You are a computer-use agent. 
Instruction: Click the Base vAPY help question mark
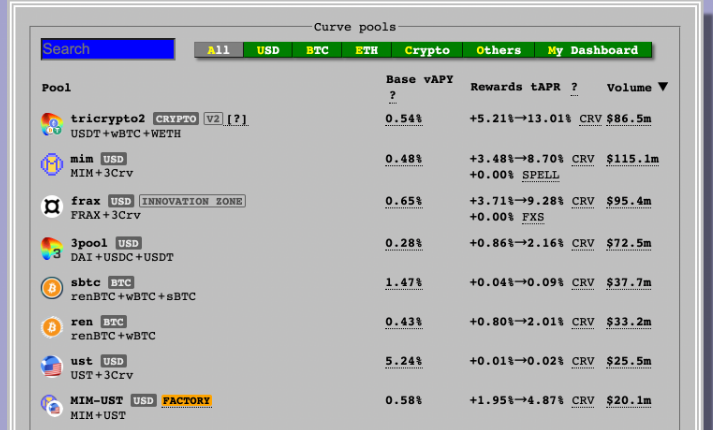coord(393,95)
